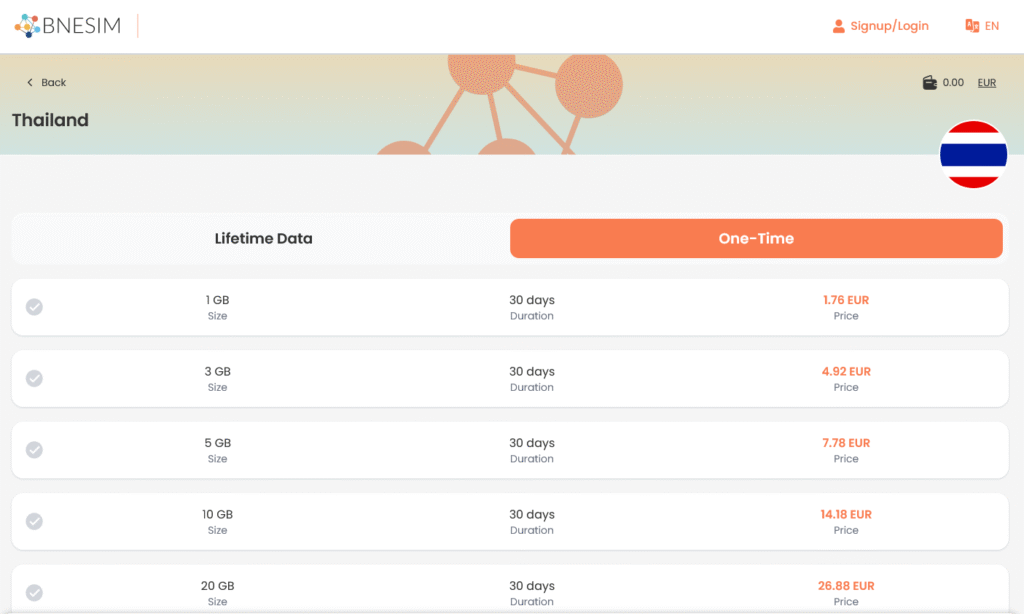The height and width of the screenshot is (614, 1024).
Task: Click the Thailand flag icon
Action: (973, 154)
